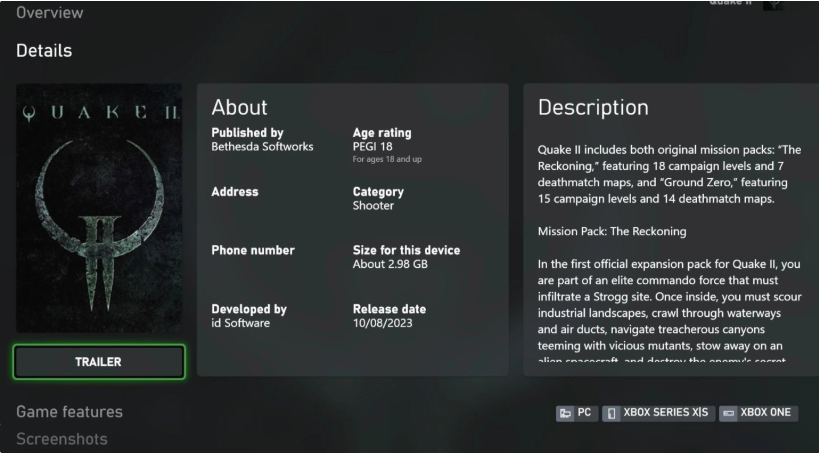Click the About 2.98 GB size value
The width and height of the screenshot is (819, 454).
pos(390,264)
